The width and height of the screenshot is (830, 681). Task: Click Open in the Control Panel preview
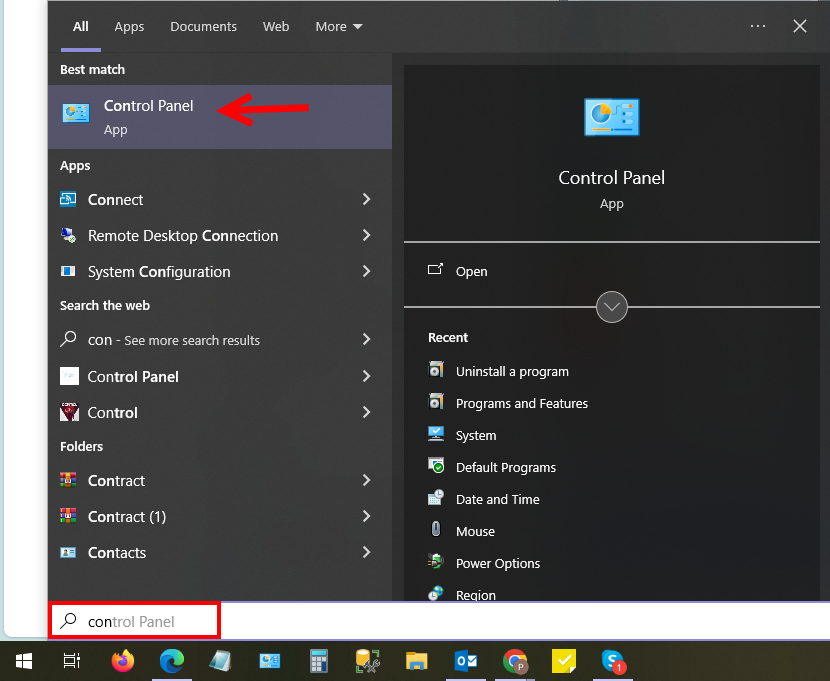pyautogui.click(x=458, y=271)
